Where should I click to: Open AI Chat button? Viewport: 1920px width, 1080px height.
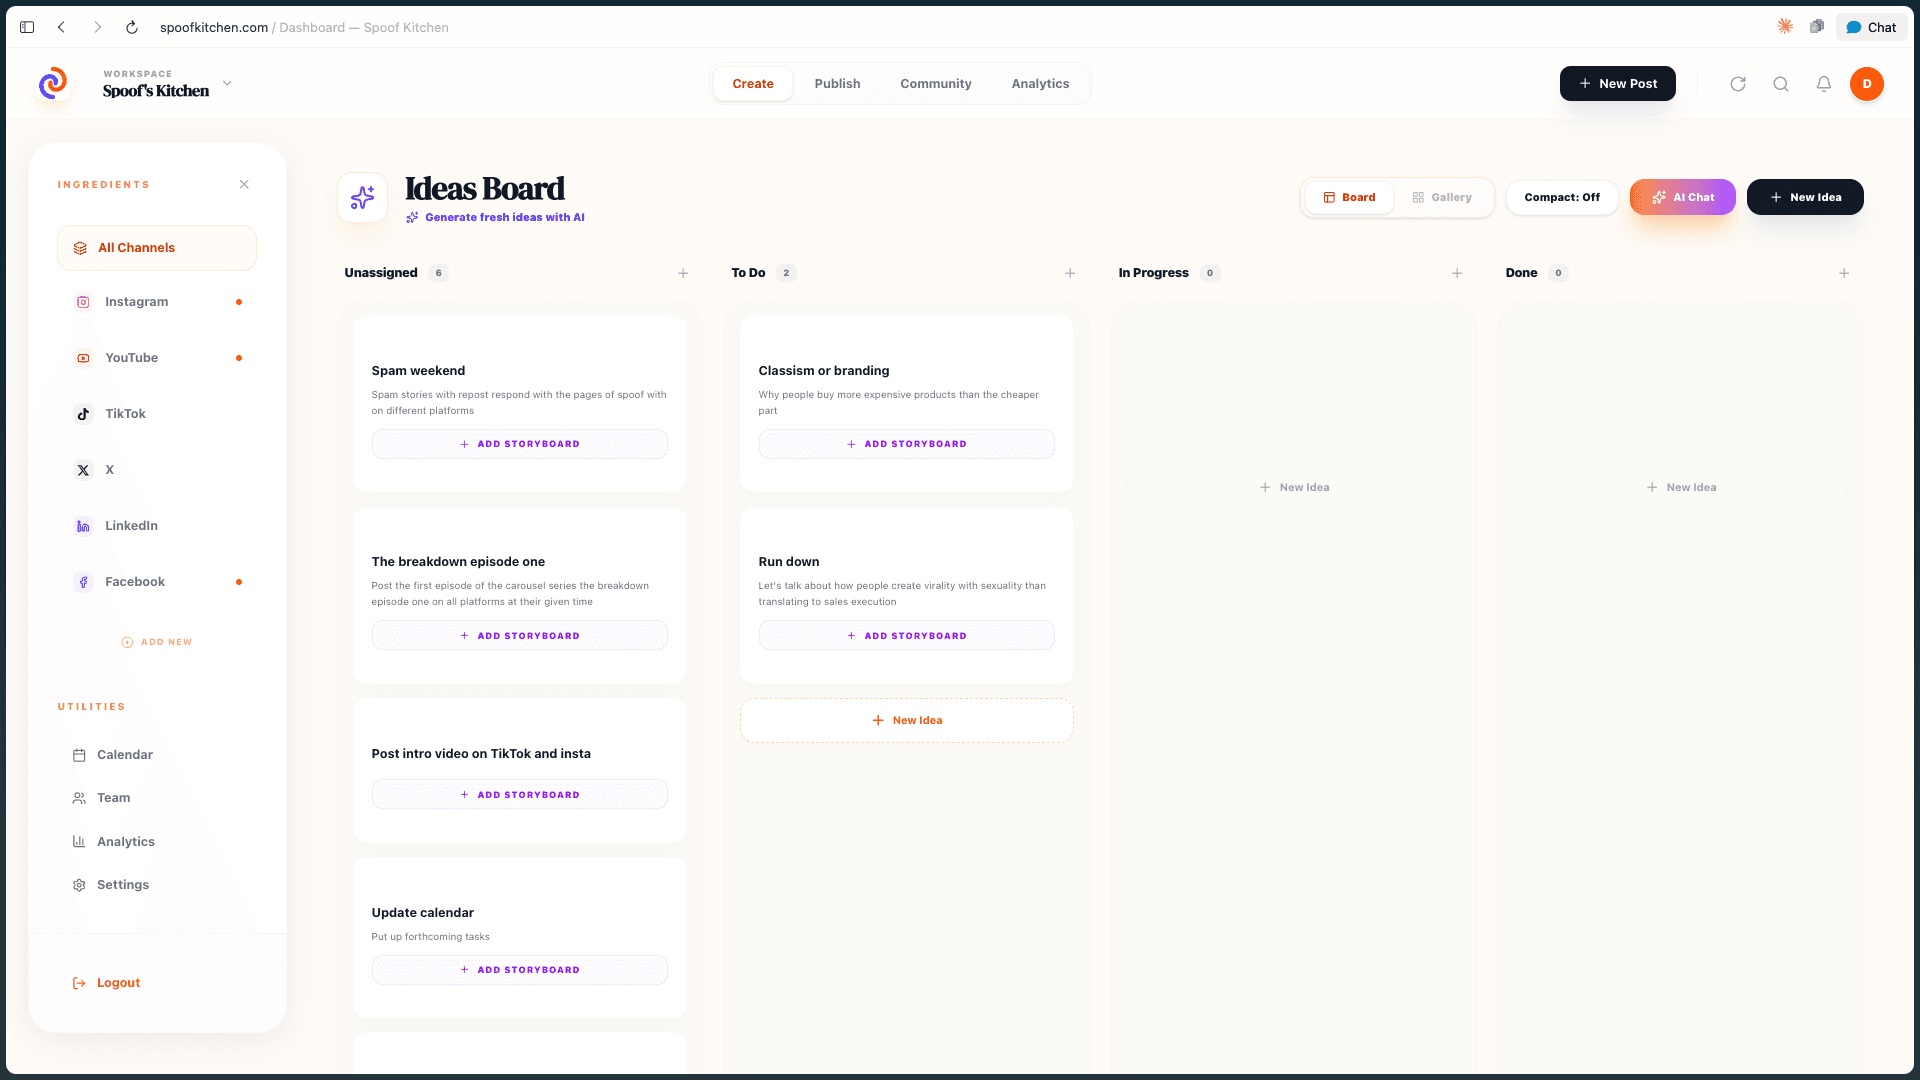coord(1683,197)
